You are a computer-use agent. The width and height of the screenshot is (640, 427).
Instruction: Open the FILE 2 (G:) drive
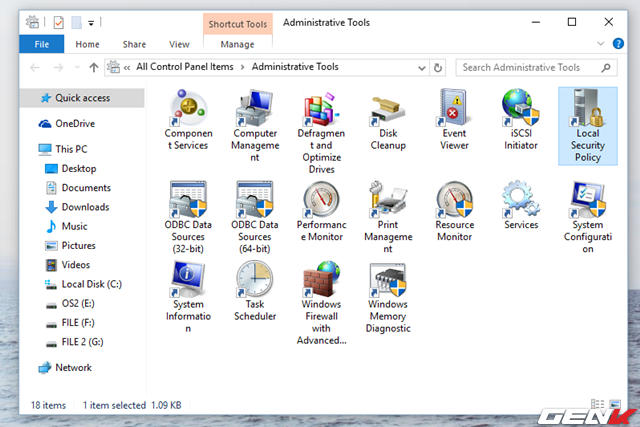[82, 342]
